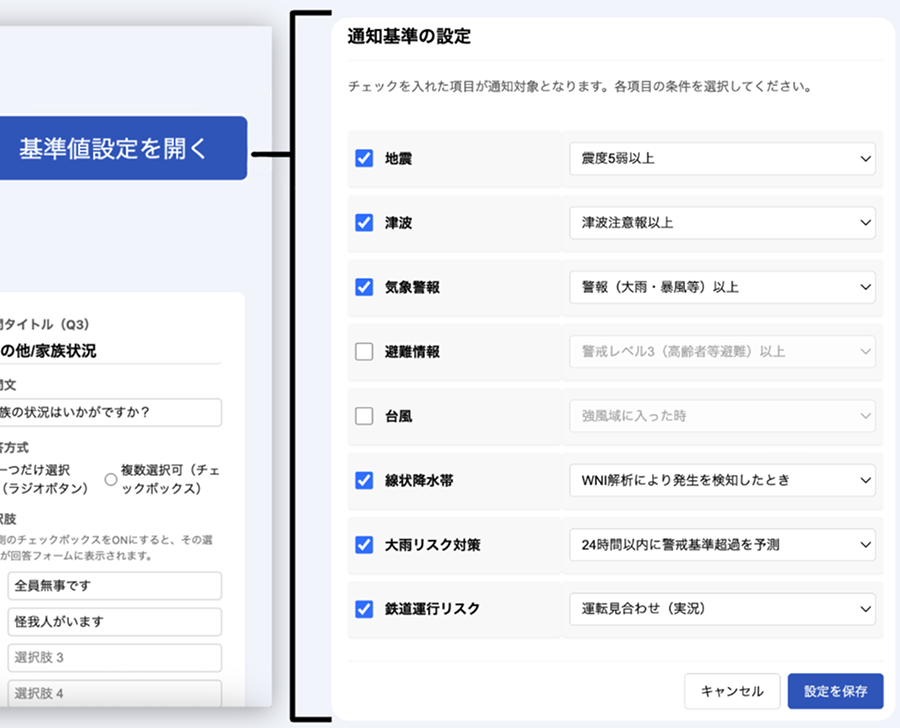Open the 強風域に入った時 dropdown
This screenshot has height=728, width=900.
coord(722,416)
